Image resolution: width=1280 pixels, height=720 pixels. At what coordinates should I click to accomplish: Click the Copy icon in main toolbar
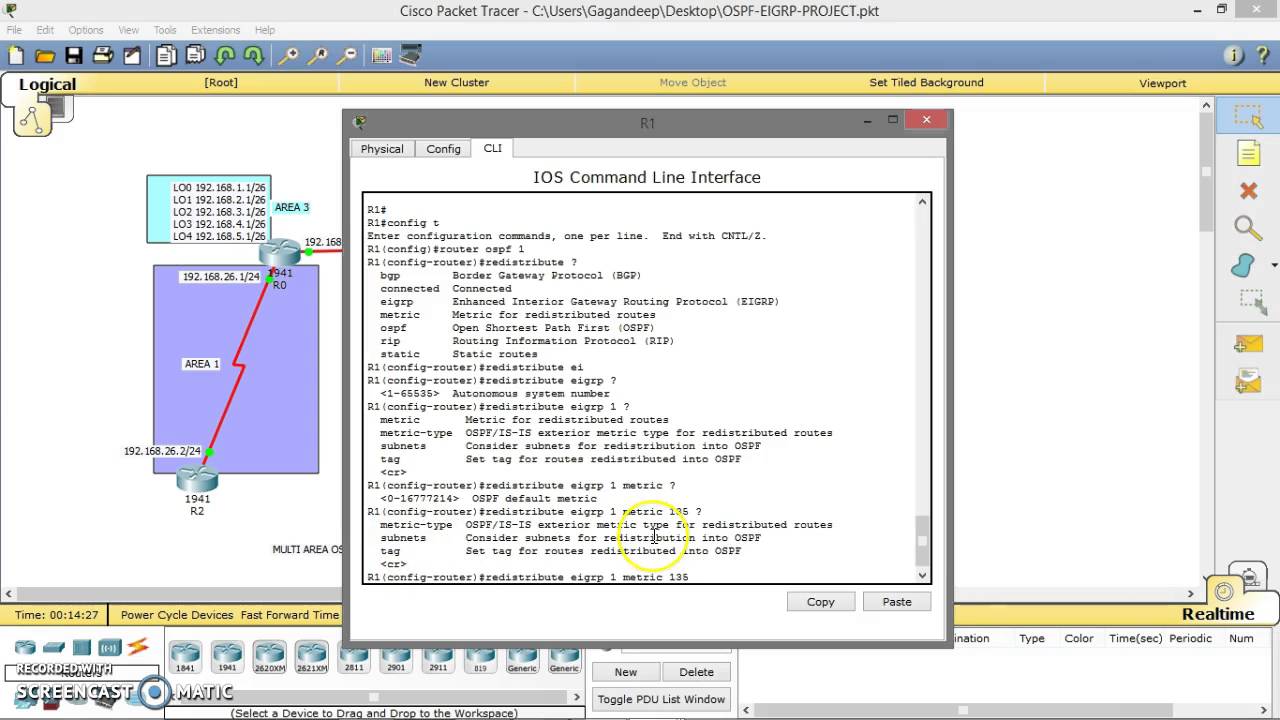coord(166,56)
